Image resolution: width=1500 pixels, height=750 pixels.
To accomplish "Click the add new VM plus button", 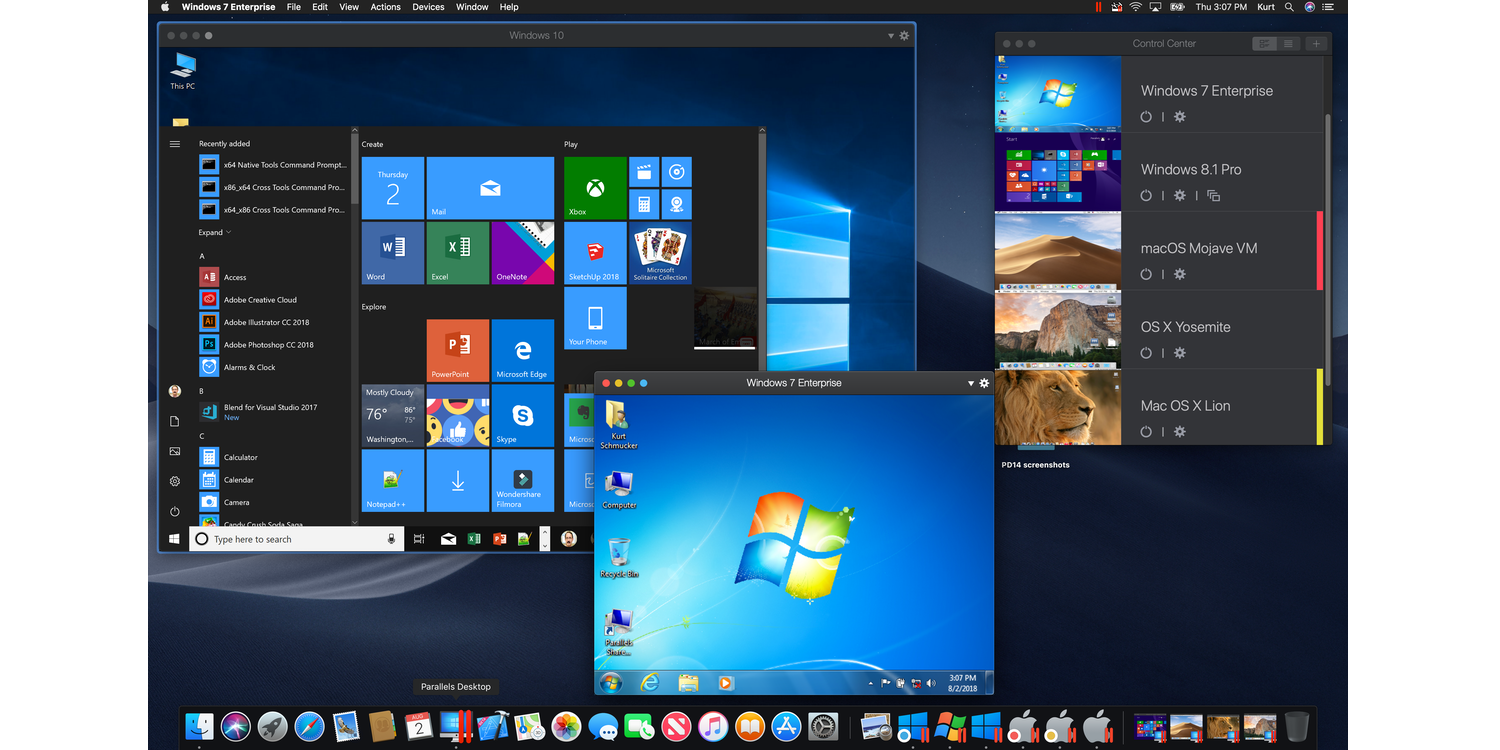I will [x=1316, y=44].
